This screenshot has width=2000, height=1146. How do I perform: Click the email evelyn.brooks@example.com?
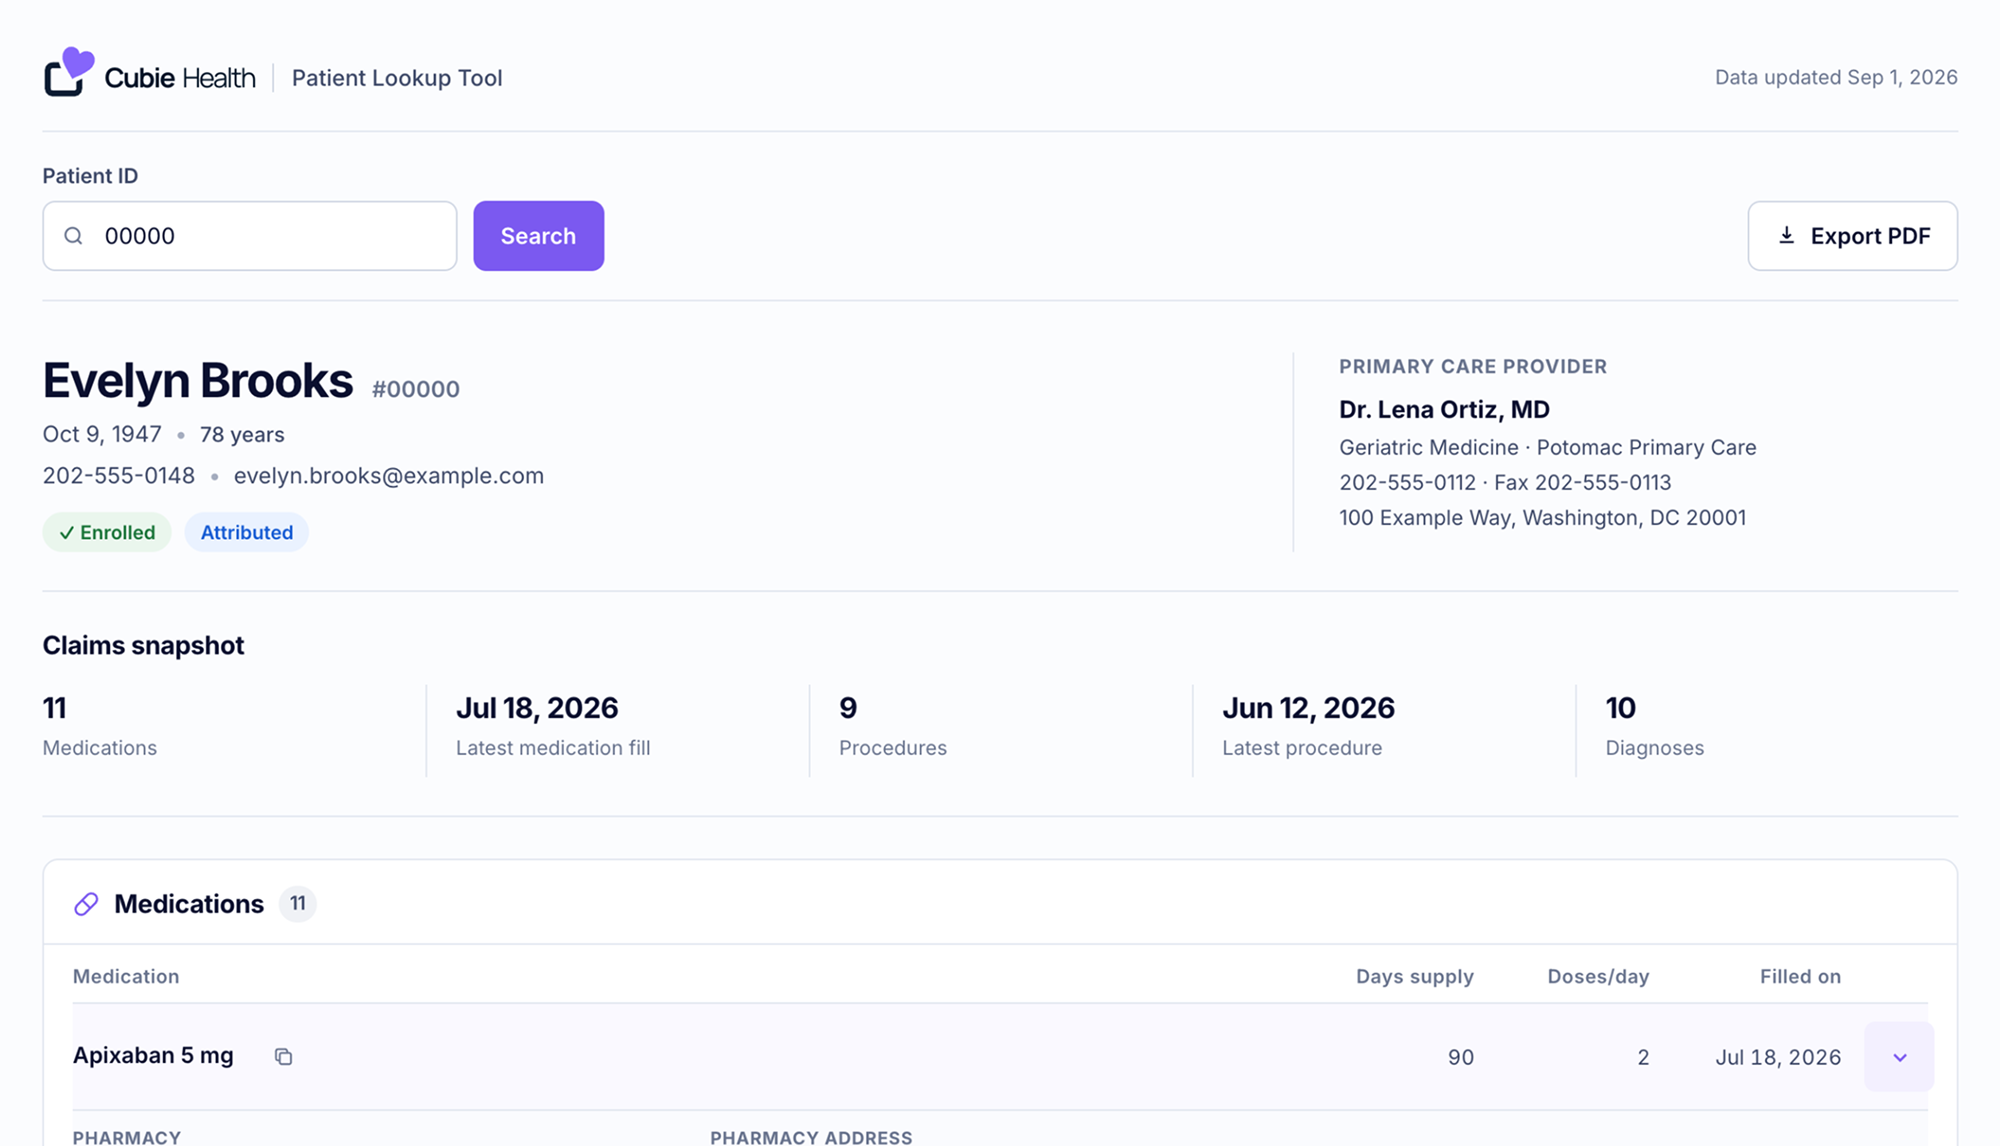pos(389,476)
